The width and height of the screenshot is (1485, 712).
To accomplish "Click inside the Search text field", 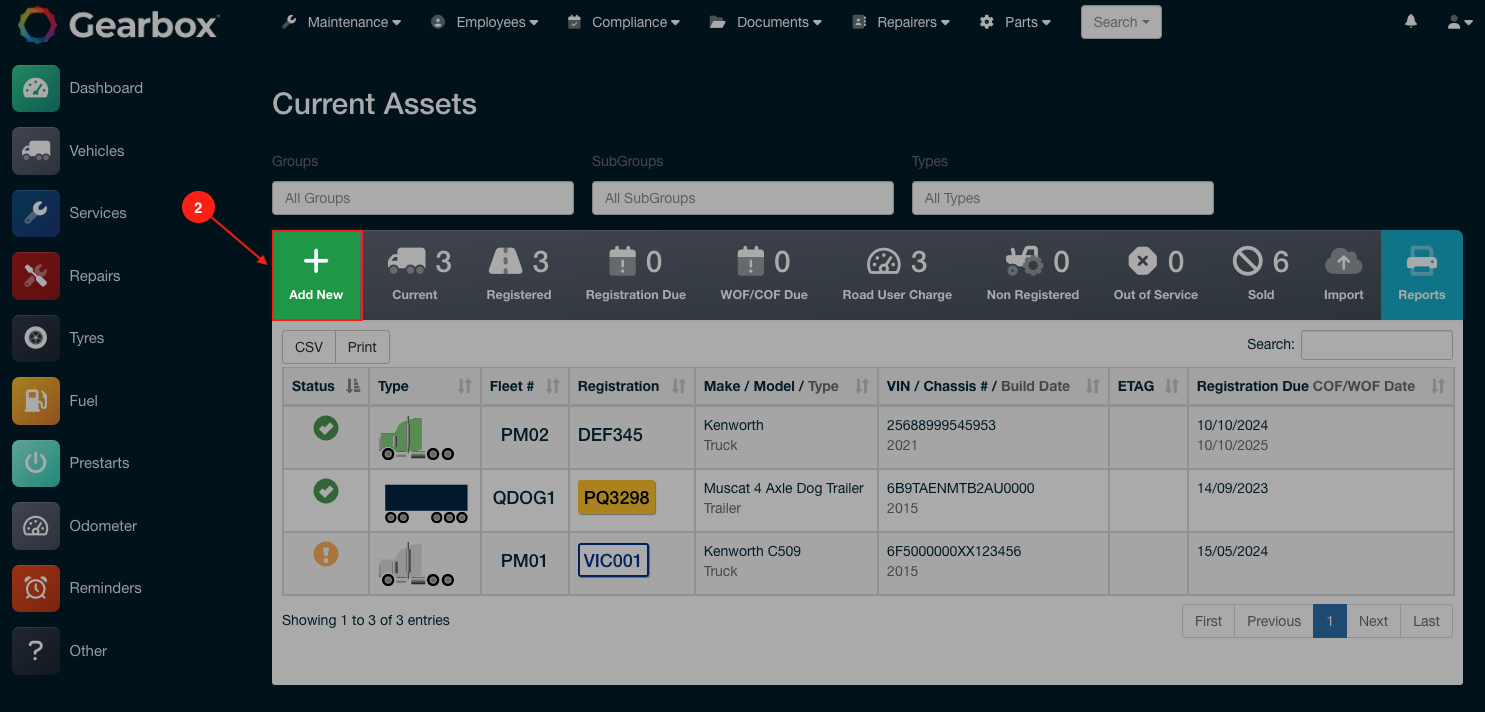I will [x=1376, y=345].
